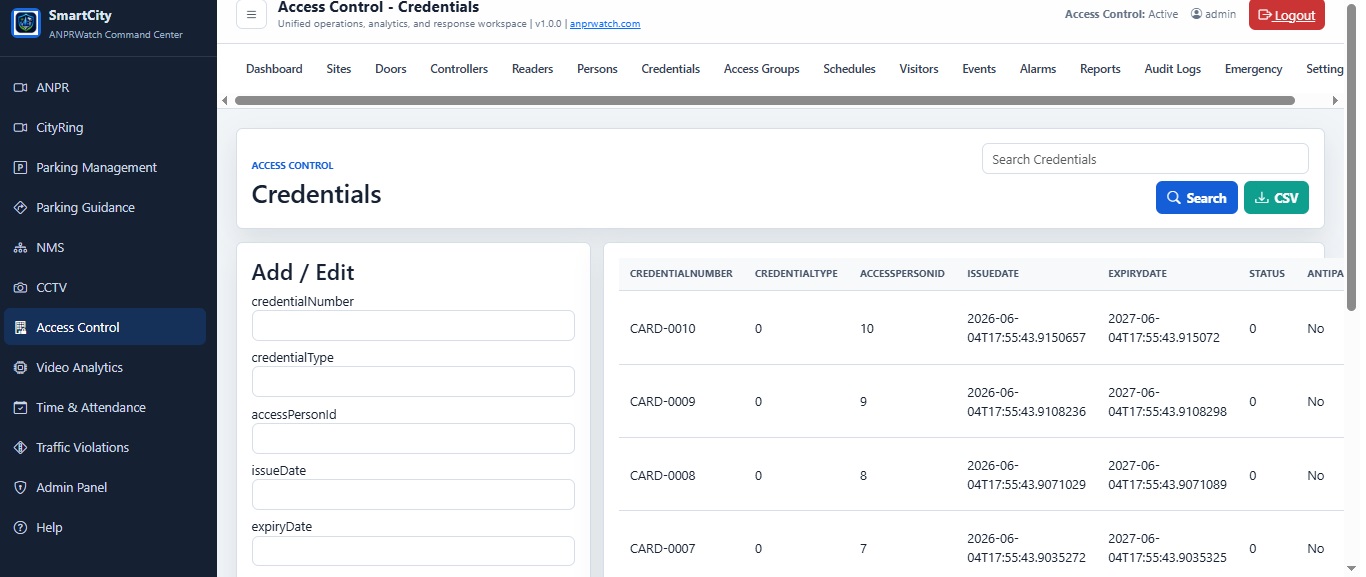
Task: Switch to the Credentials tab
Action: [x=671, y=69]
